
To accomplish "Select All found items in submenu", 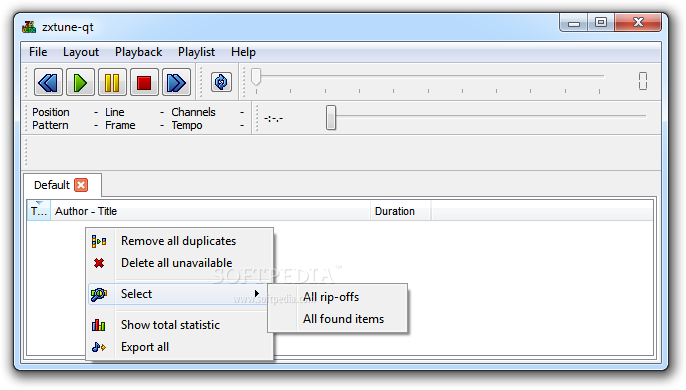I will [337, 319].
